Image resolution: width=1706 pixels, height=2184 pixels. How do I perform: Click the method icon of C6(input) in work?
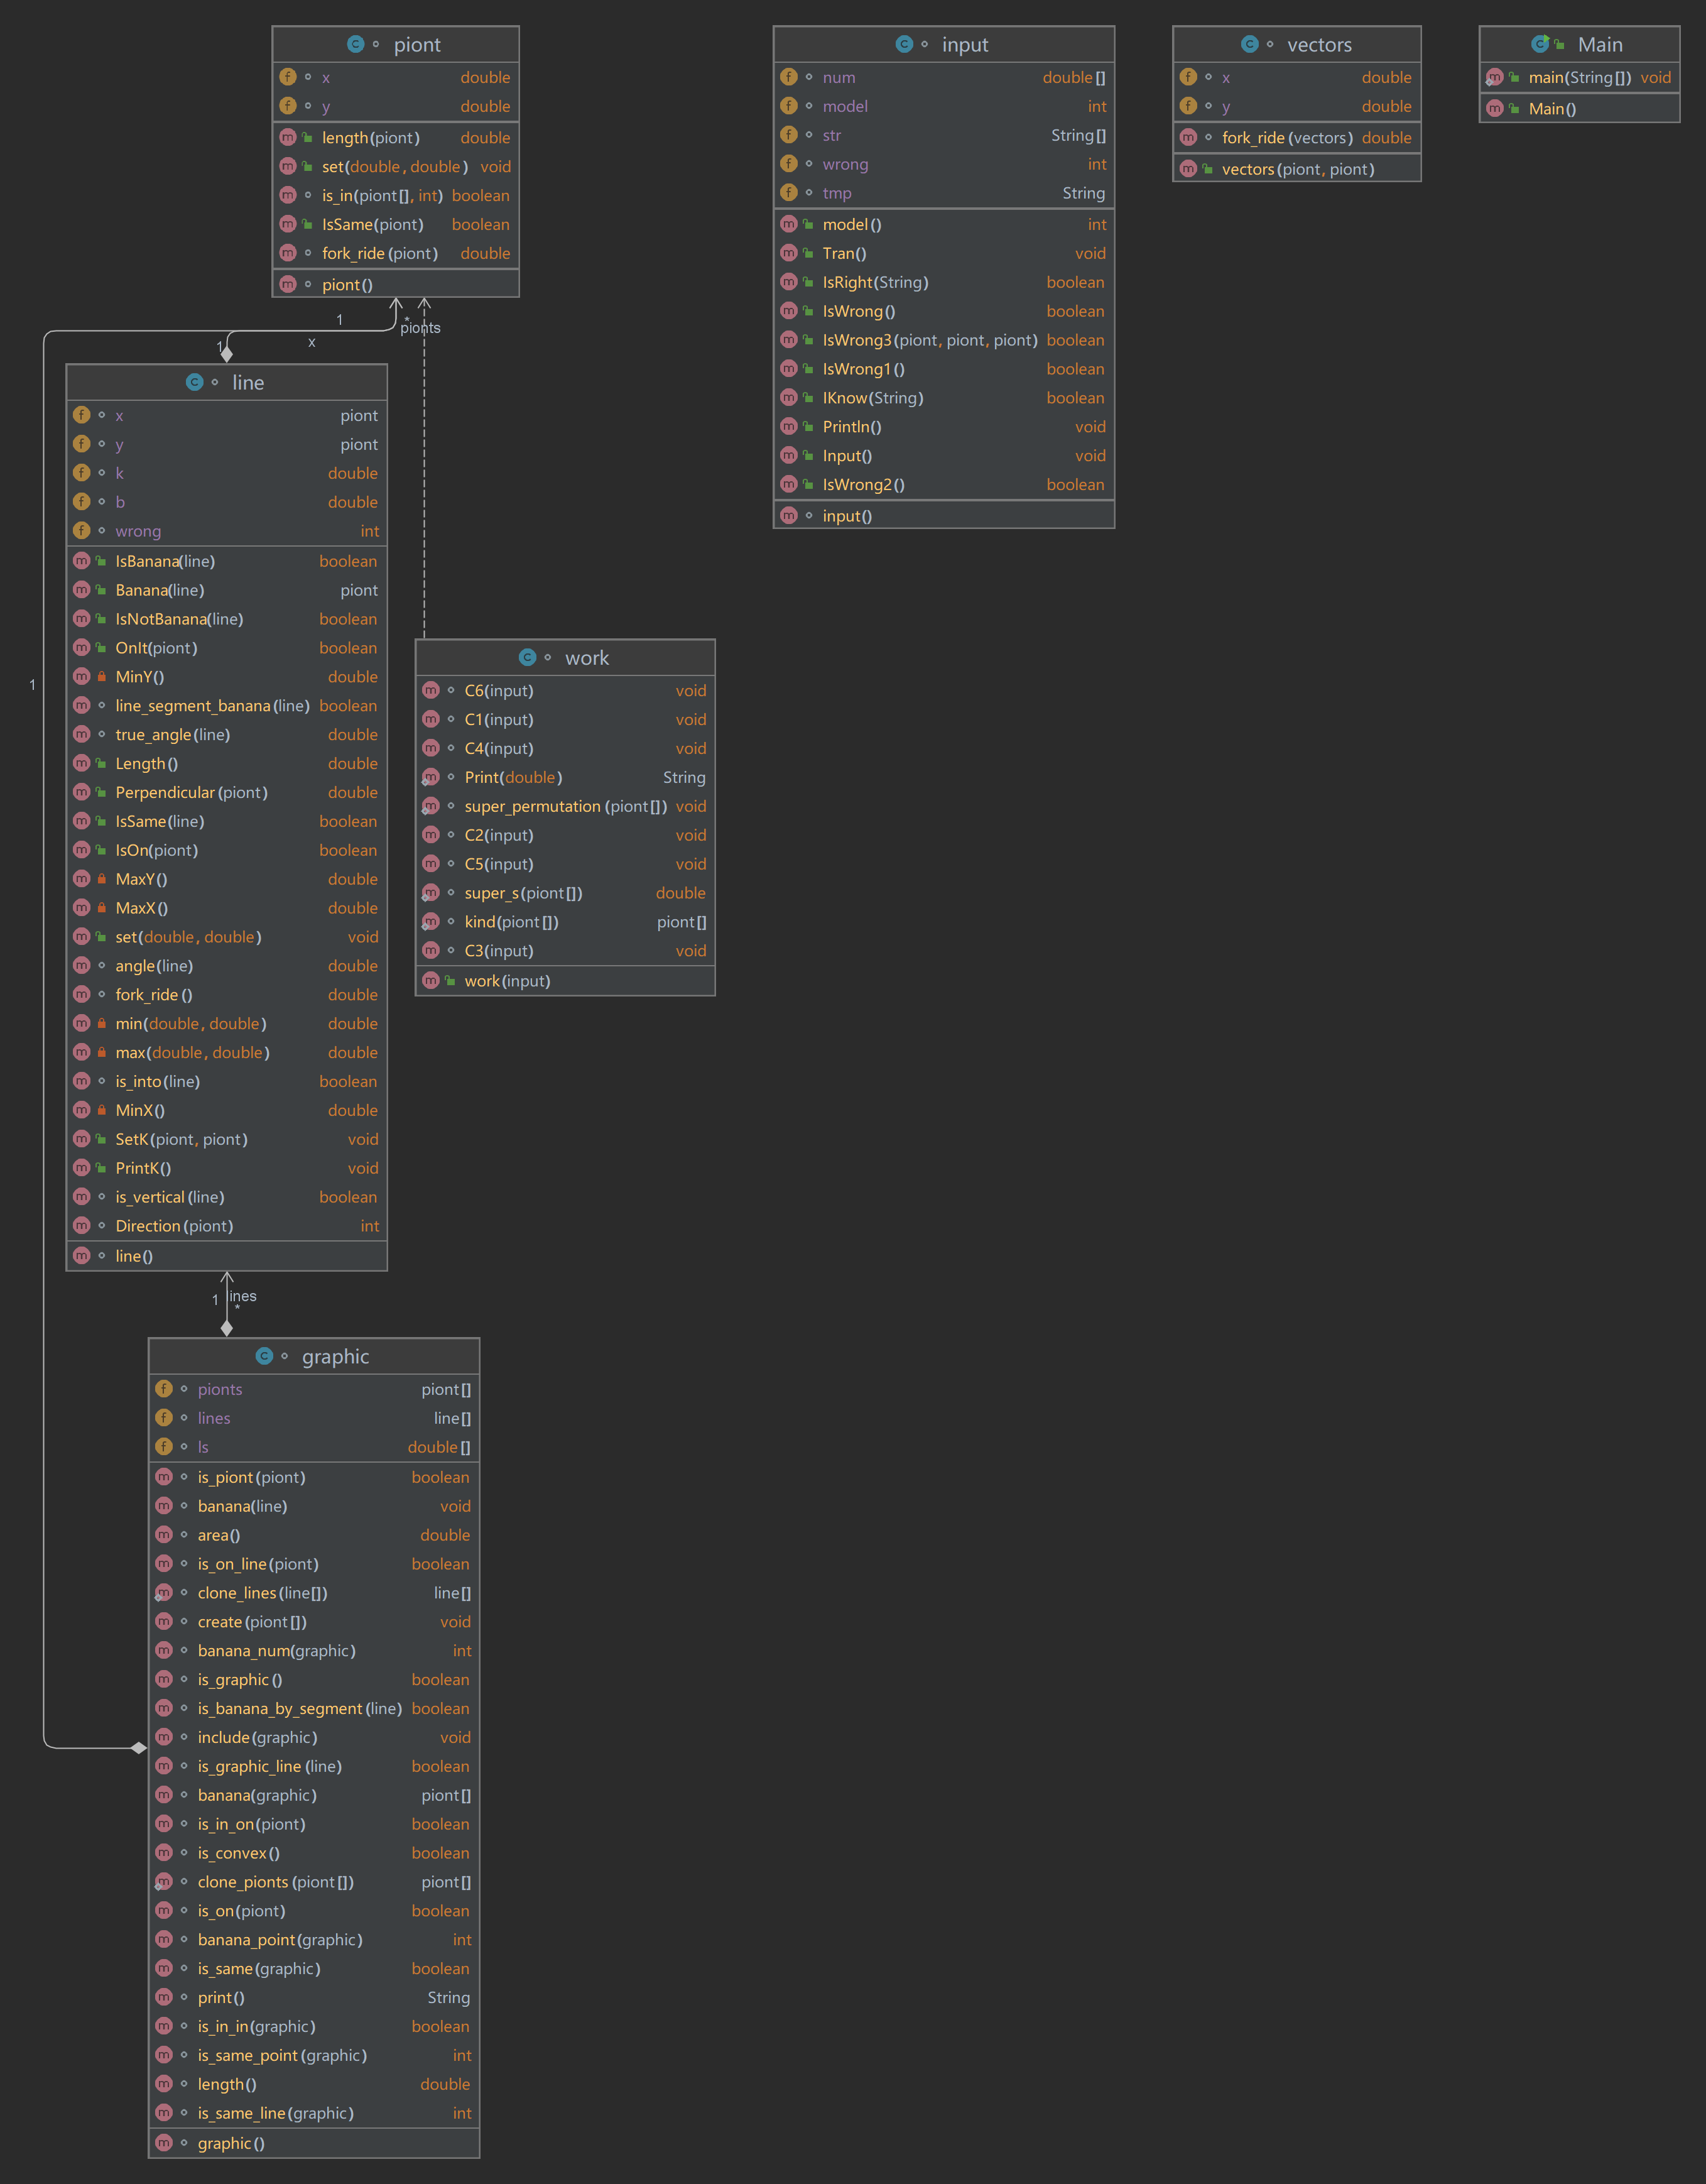click(431, 690)
